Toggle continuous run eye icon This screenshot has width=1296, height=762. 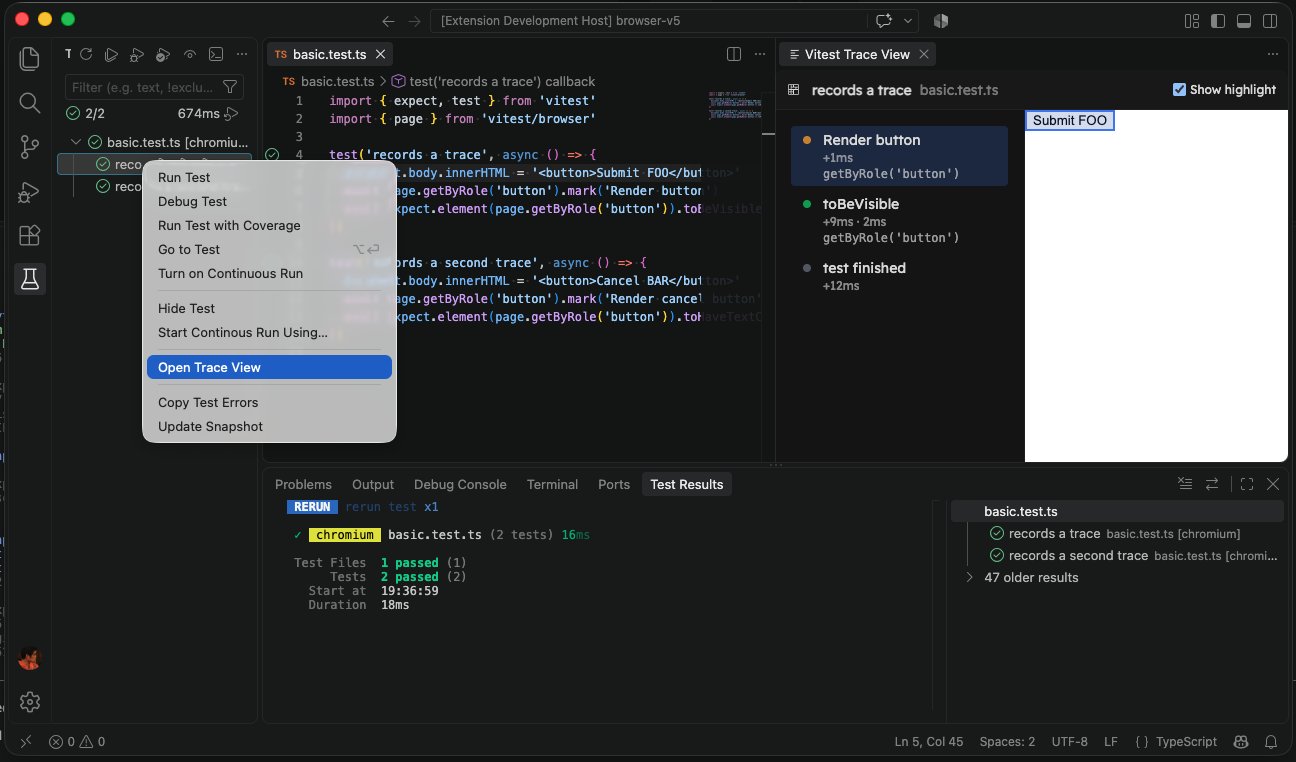click(x=190, y=54)
